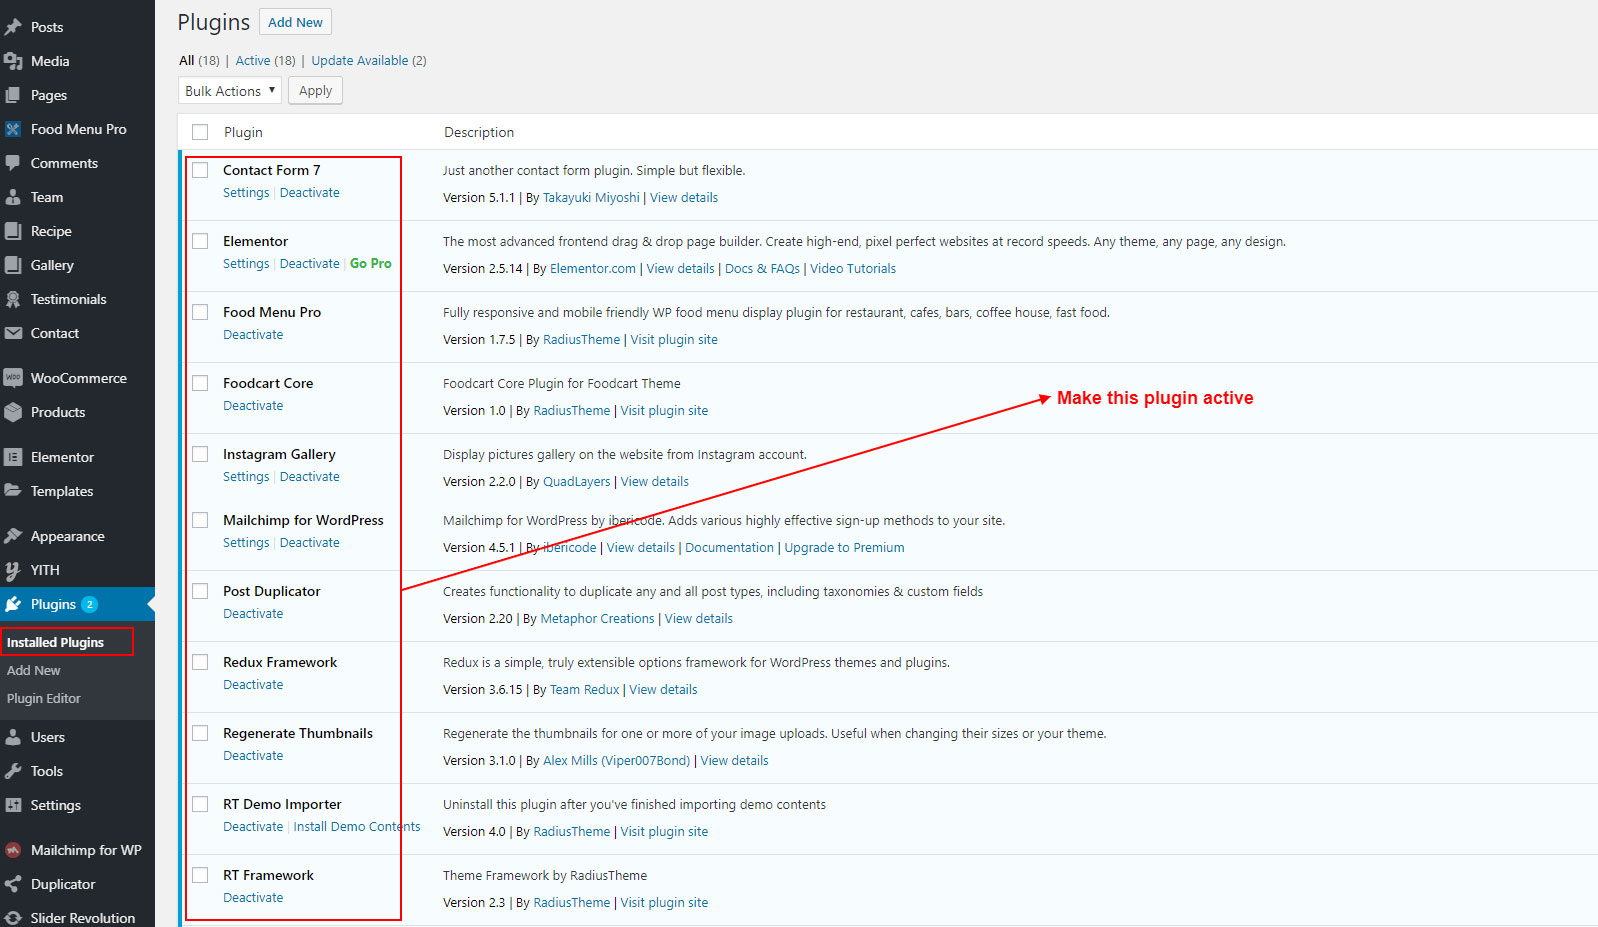
Task: Open Mailchimp Documentation link
Action: tap(729, 548)
